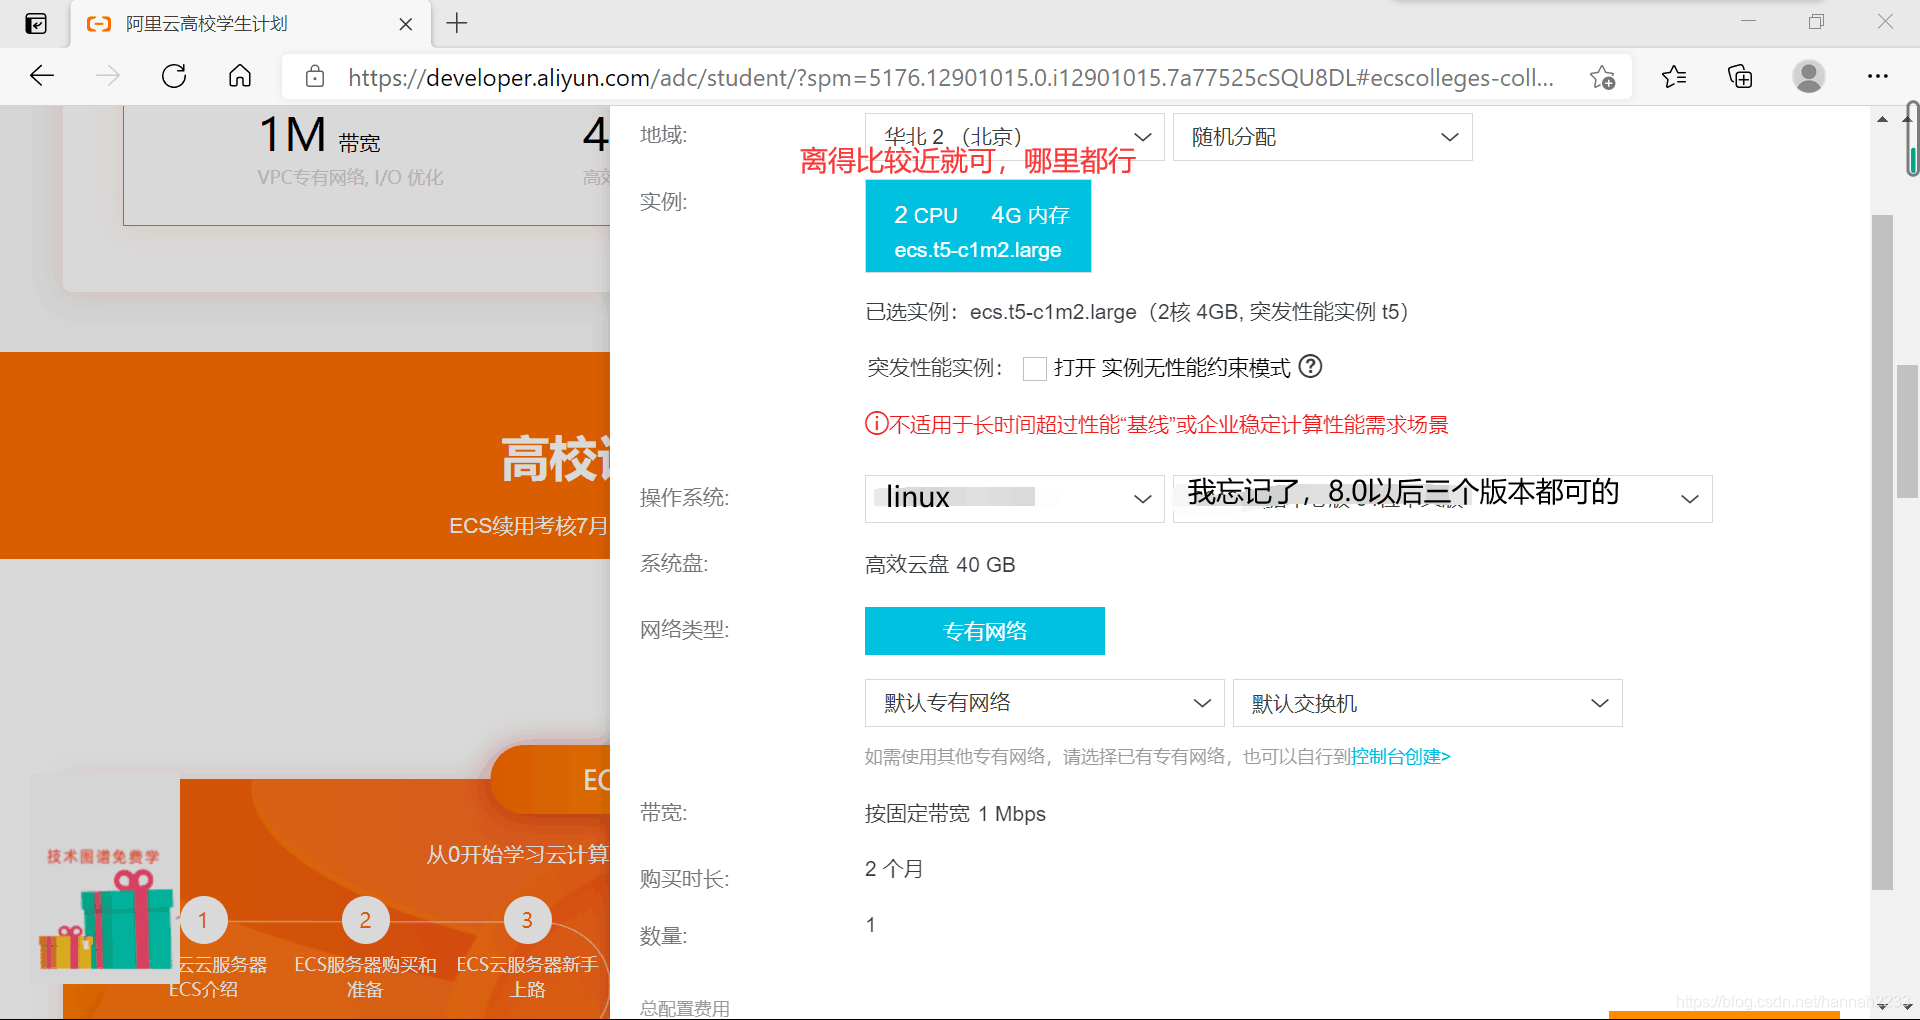Select the 阿里云高校学生计划 browser tab
1920x1020 pixels.
tap(250, 24)
